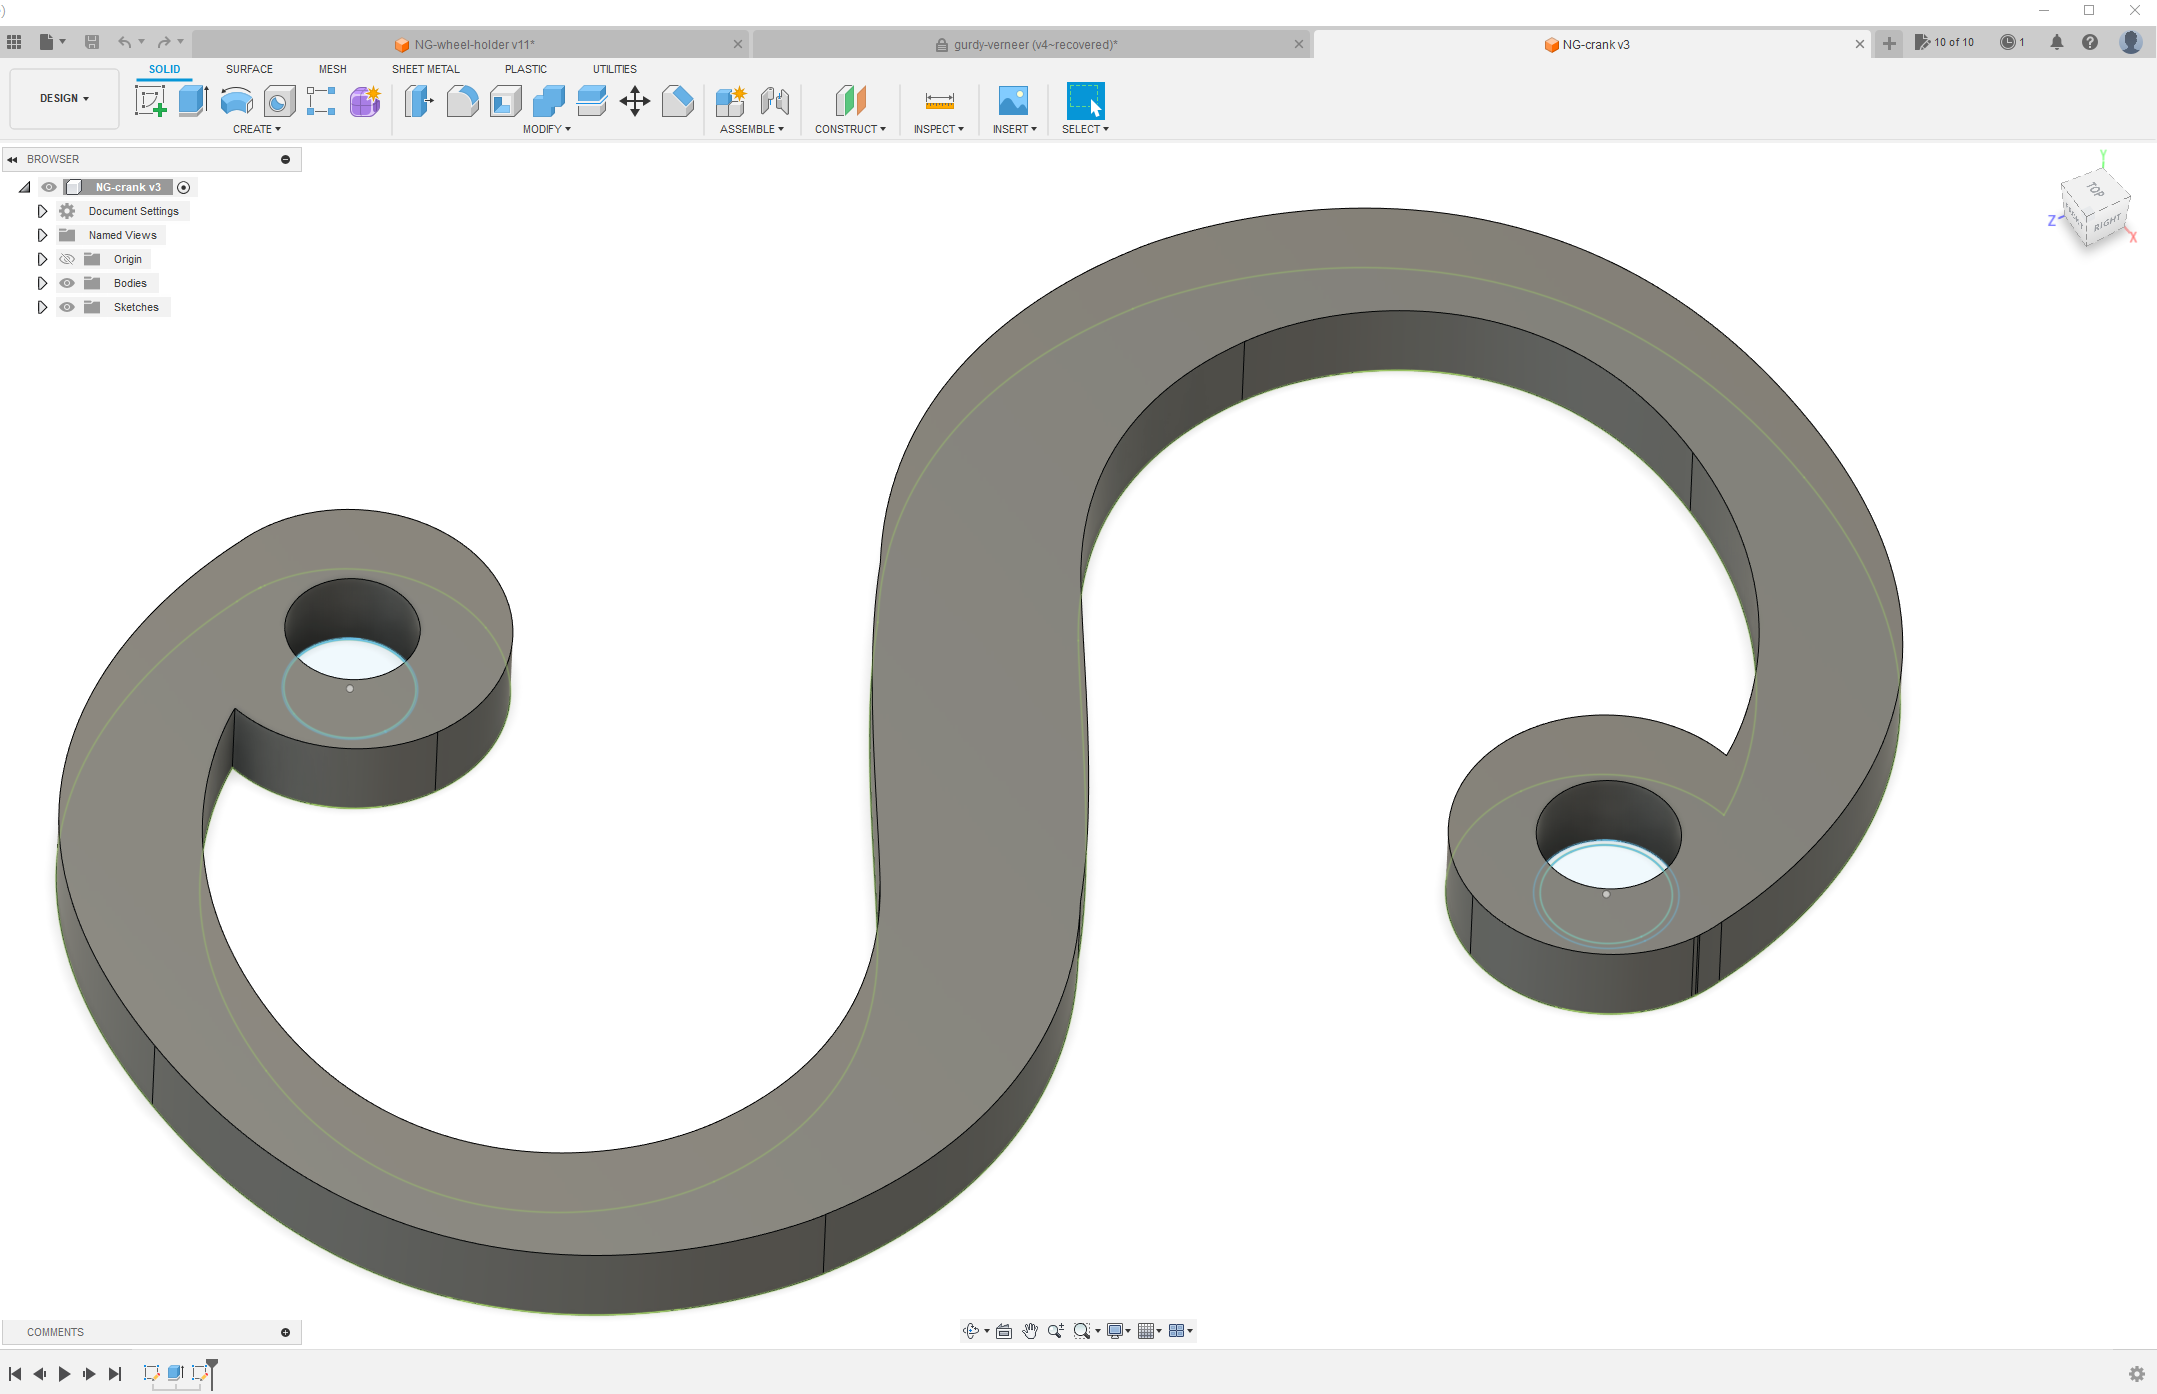2157x1394 pixels.
Task: Click the Pan hand icon
Action: [x=1030, y=1331]
